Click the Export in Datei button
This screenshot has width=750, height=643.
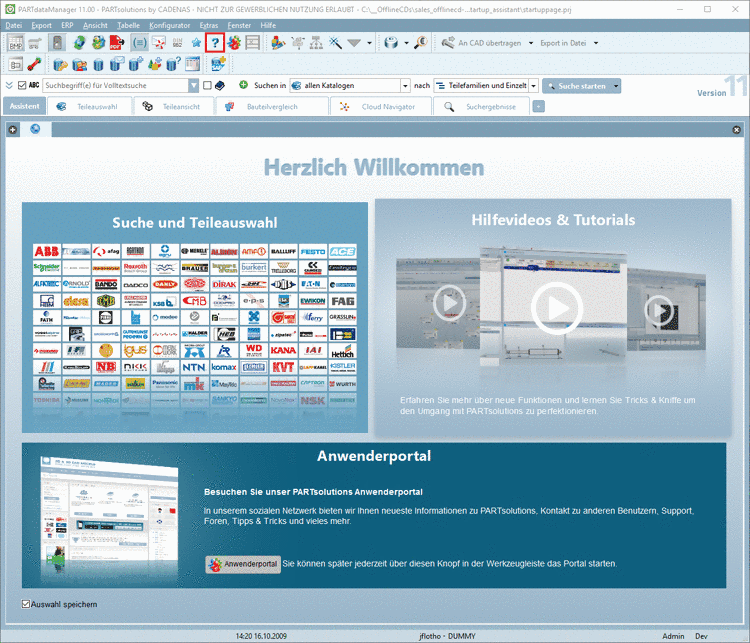coord(563,43)
